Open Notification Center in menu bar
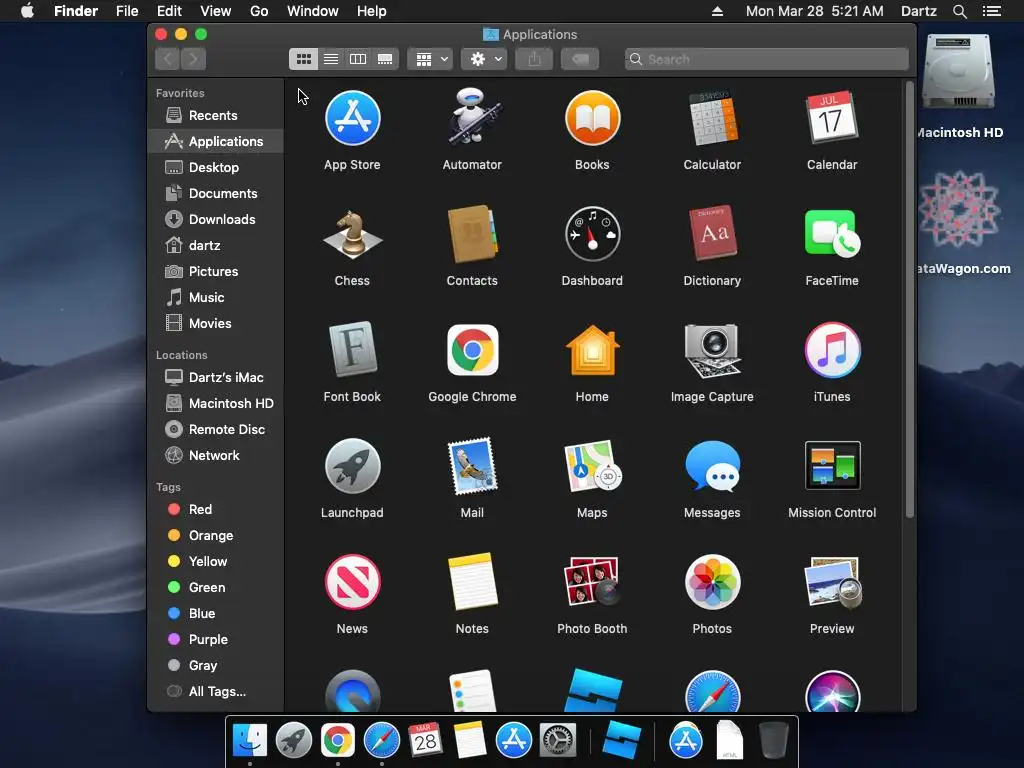 coord(991,11)
